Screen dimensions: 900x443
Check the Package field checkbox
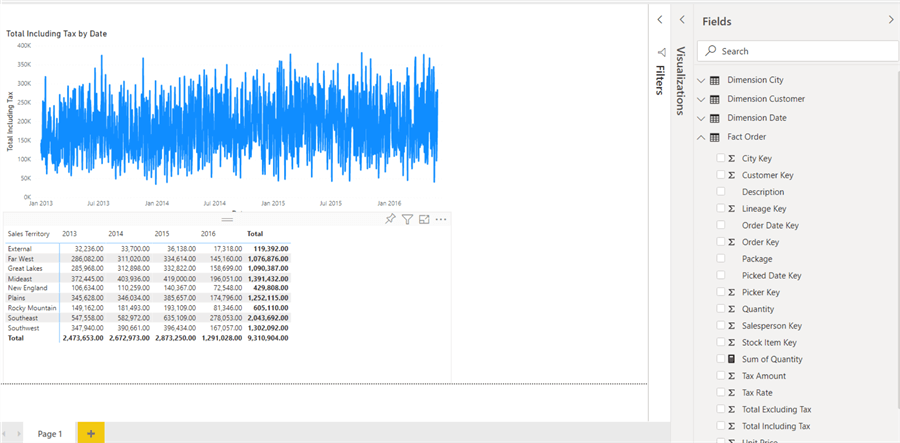click(720, 259)
